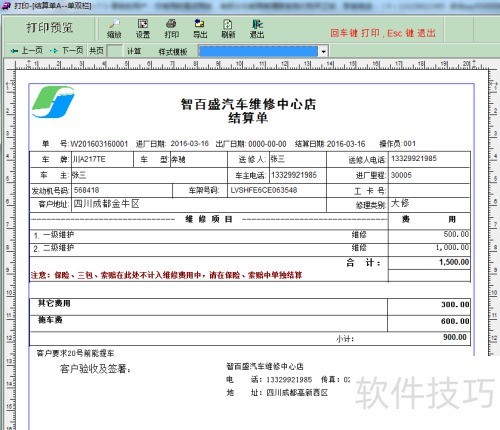Click the 合计 total 1,500.00
The width and height of the screenshot is (500, 430).
coord(454,262)
